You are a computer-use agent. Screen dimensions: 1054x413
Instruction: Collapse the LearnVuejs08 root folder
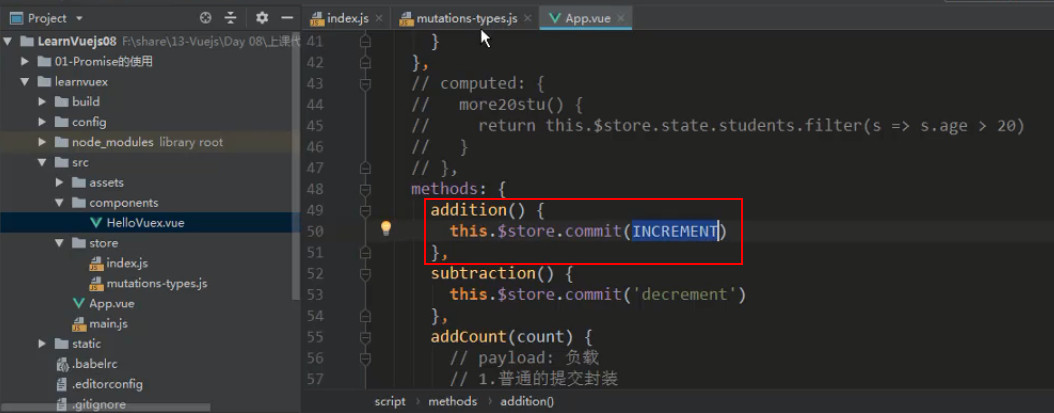point(8,42)
